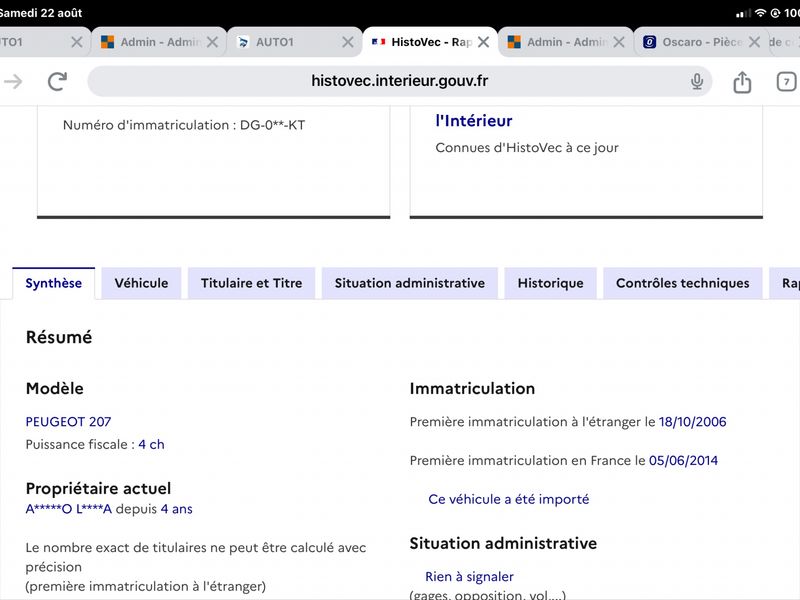Click the date 05/06/2014

point(683,461)
